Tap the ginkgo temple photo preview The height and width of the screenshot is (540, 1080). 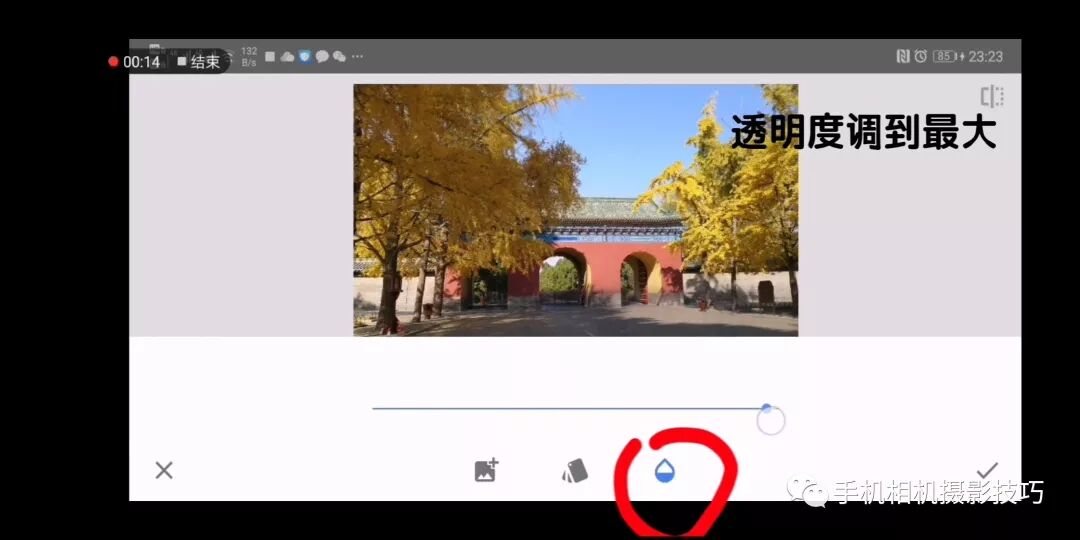[576, 210]
